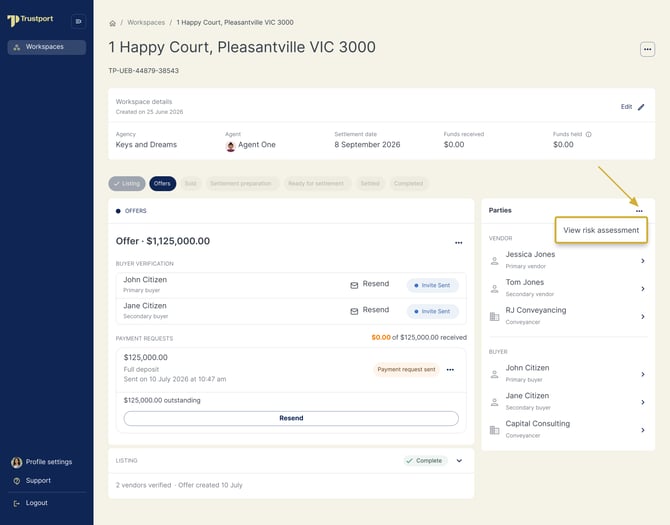
Task: Open Capital Consulting details chevron
Action: point(643,430)
